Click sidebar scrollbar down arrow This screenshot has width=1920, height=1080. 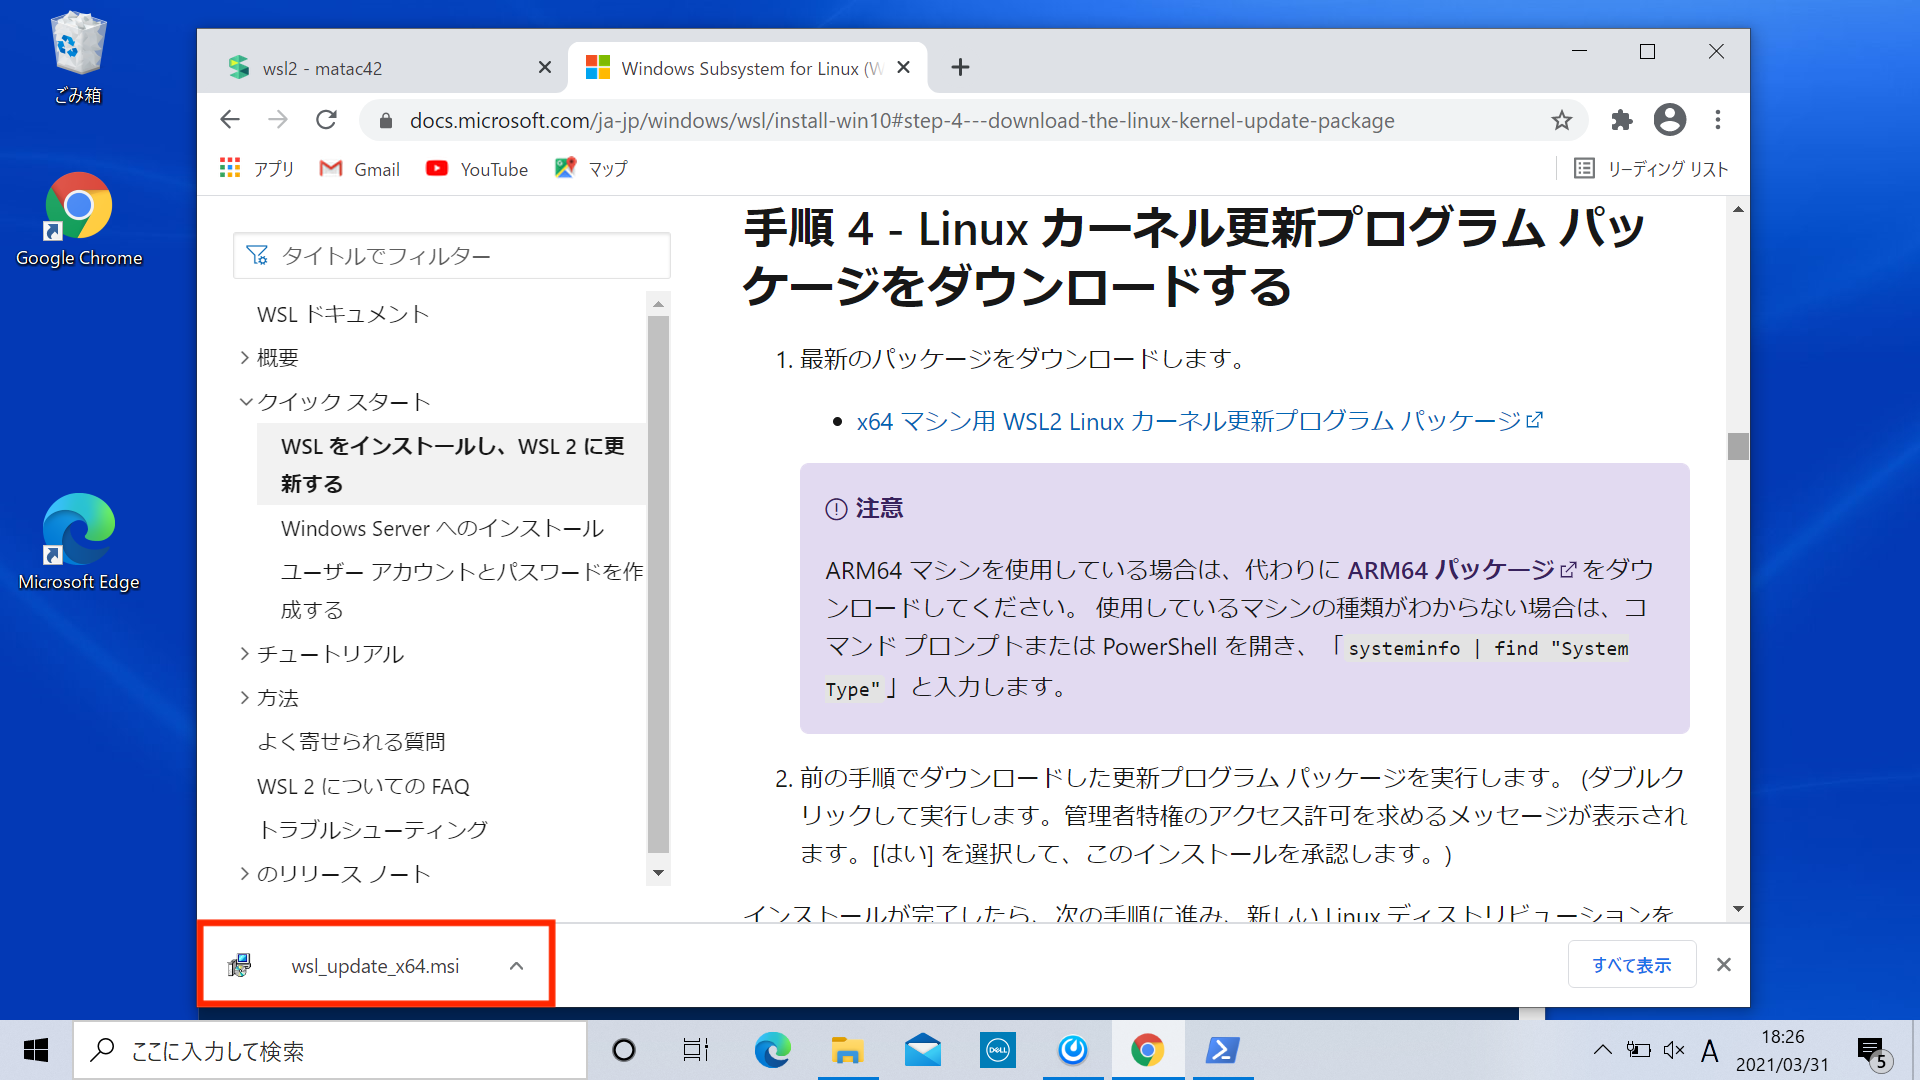coord(658,873)
